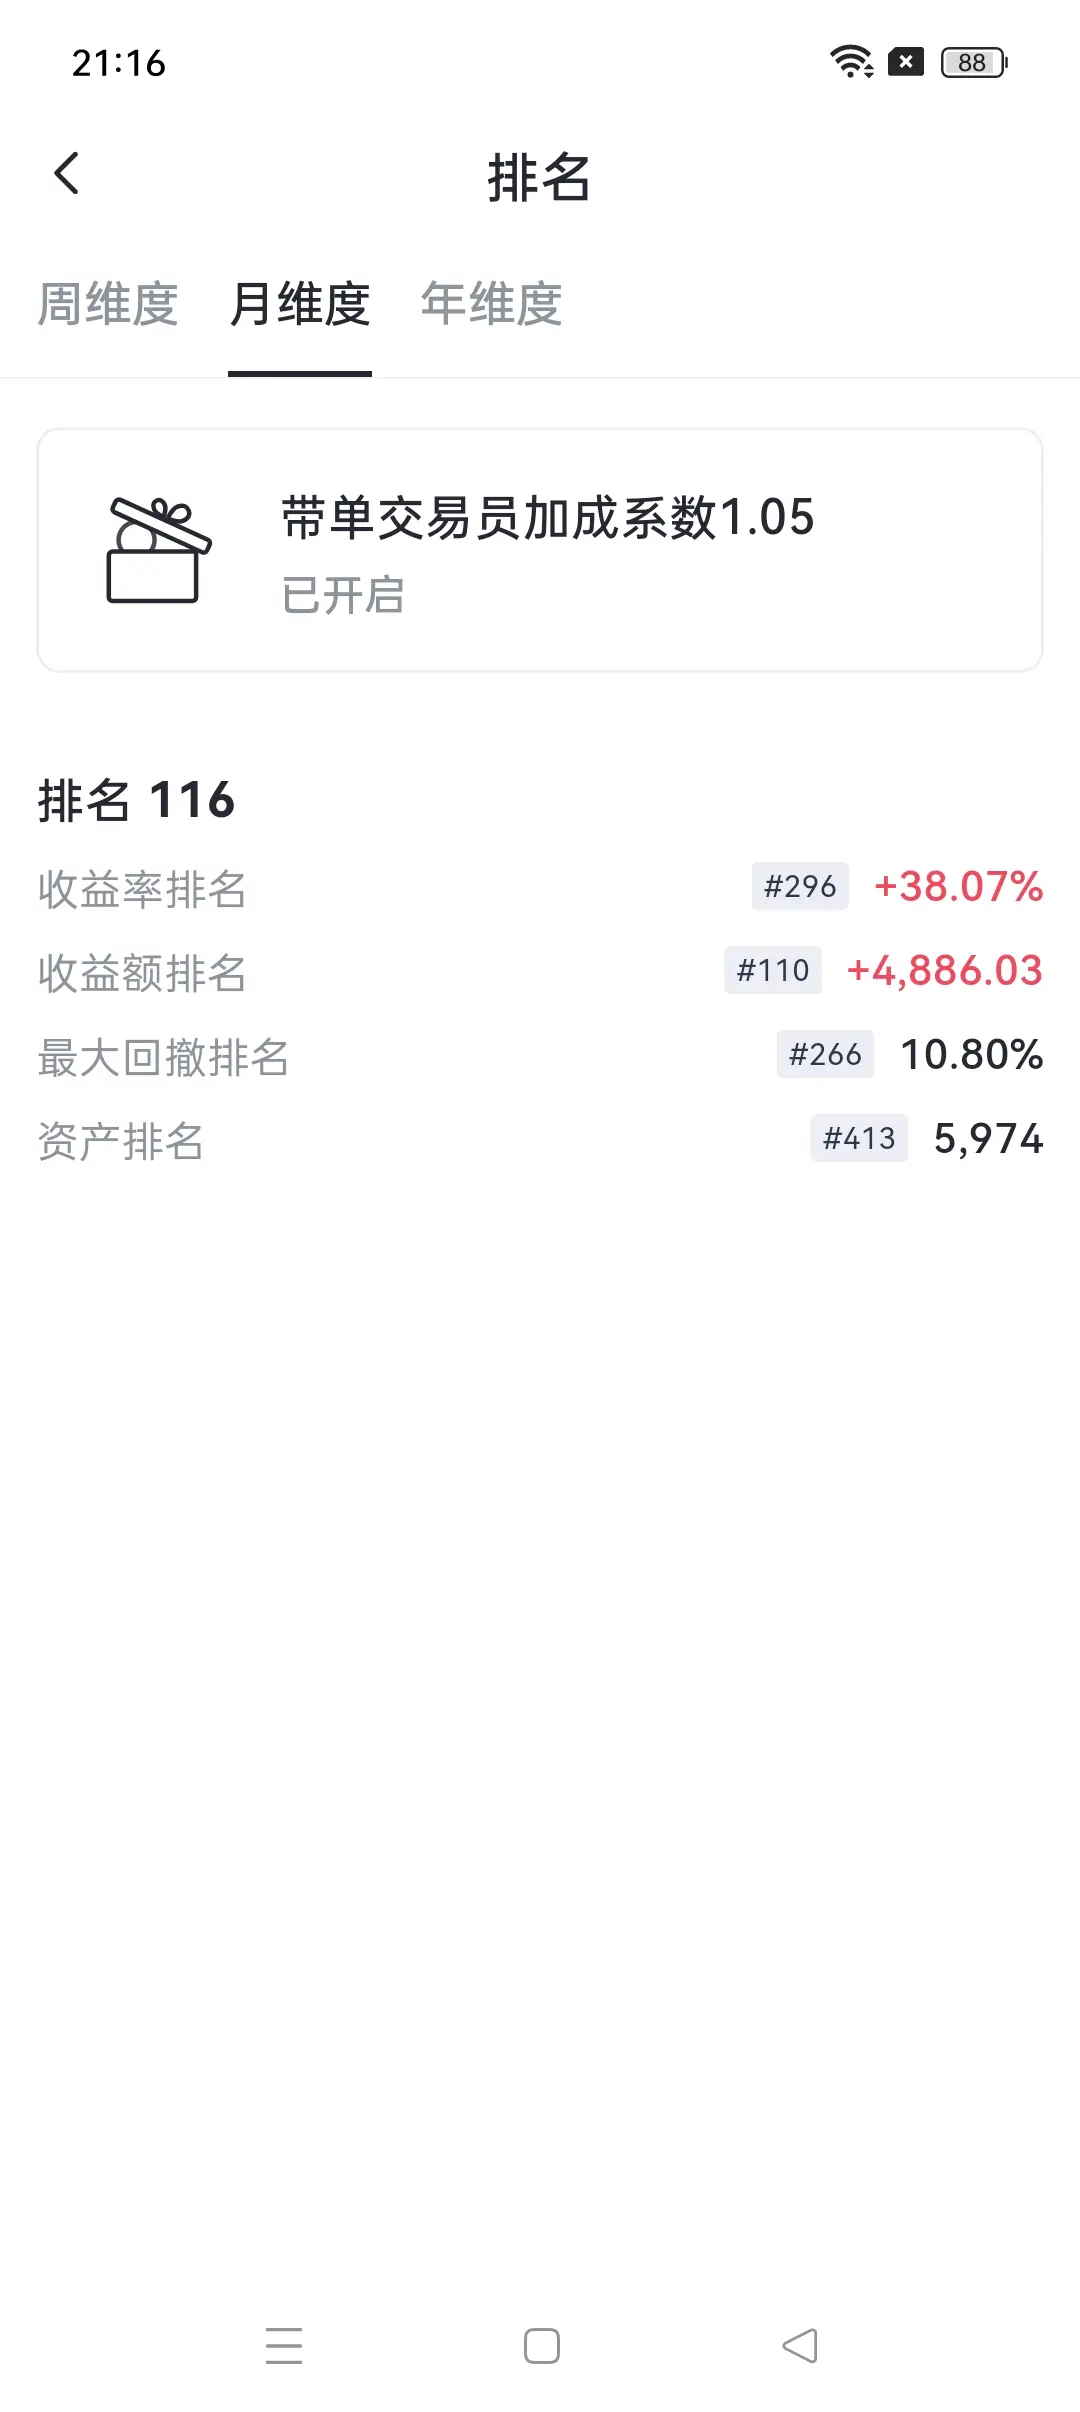Viewport: 1080px width, 2412px height.
Task: Tap the Android home square icon
Action: [x=542, y=2346]
